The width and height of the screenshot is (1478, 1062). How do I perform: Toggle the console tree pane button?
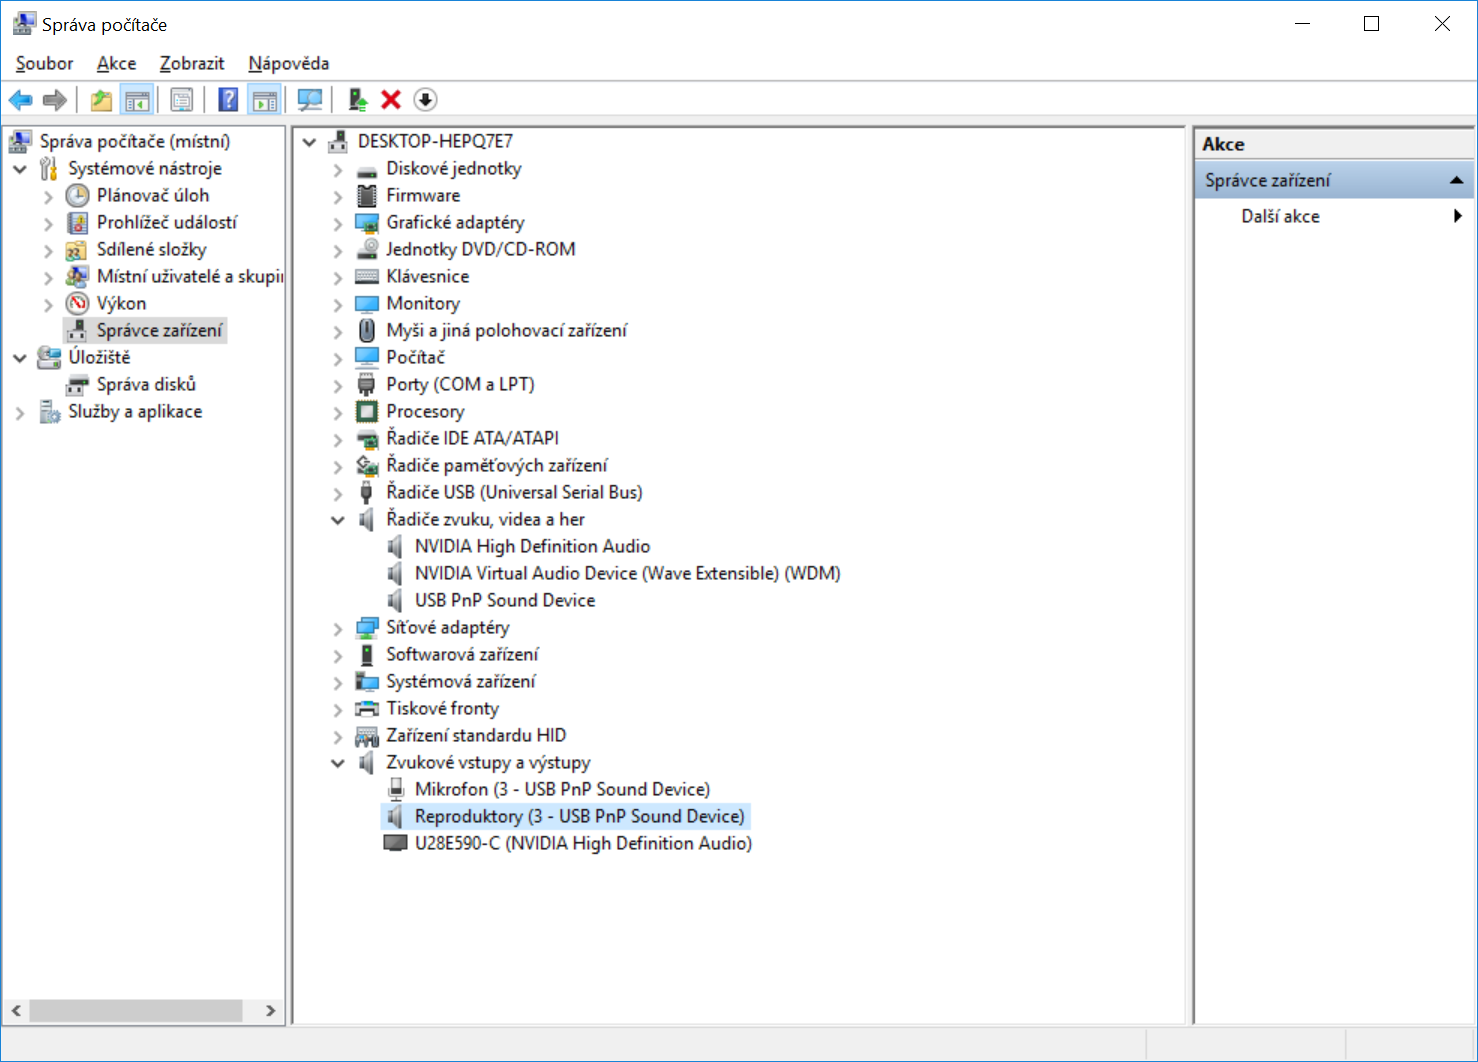pos(137,100)
